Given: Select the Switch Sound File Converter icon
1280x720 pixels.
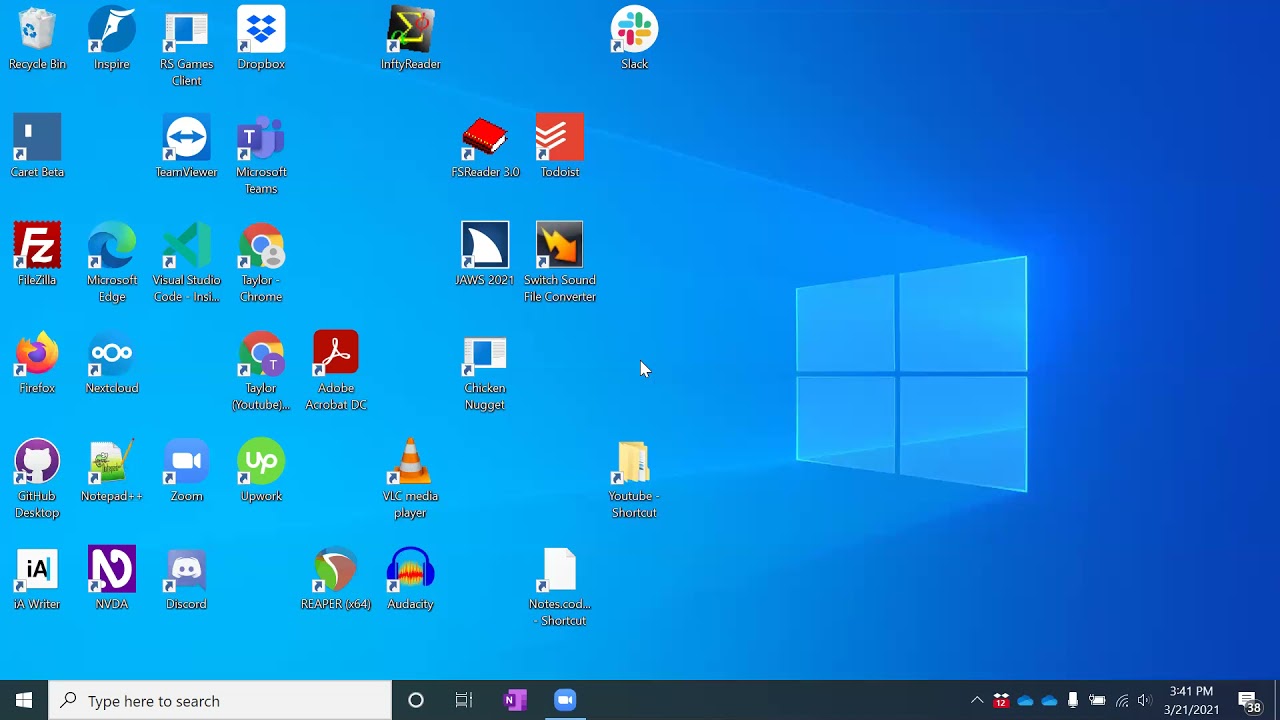Looking at the screenshot, I should click(559, 264).
